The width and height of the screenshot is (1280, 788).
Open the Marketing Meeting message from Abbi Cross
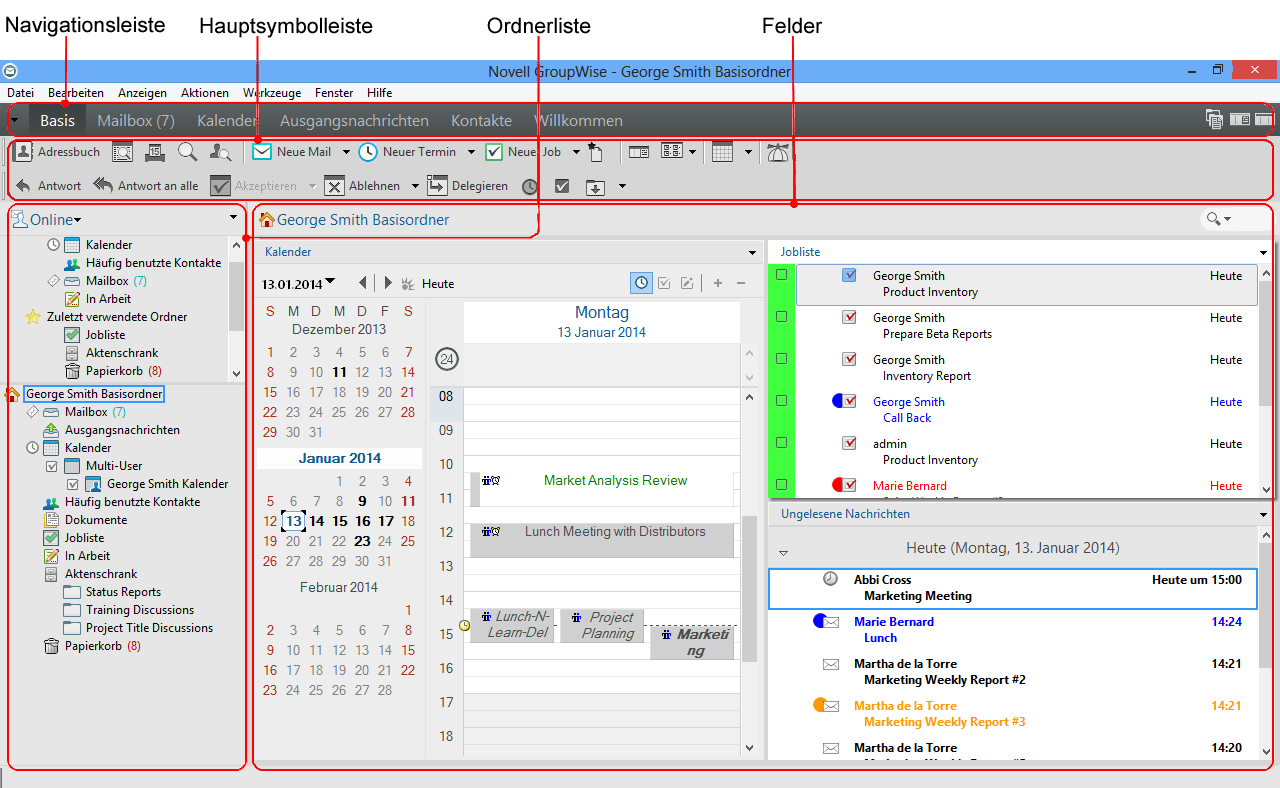click(x=1011, y=588)
